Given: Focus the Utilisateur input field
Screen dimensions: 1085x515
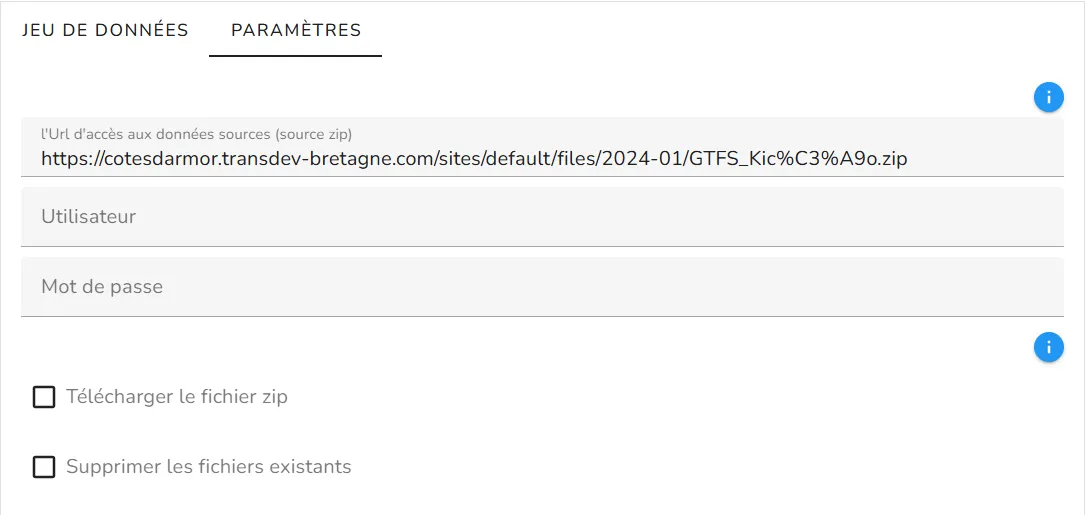Looking at the screenshot, I should pyautogui.click(x=542, y=217).
